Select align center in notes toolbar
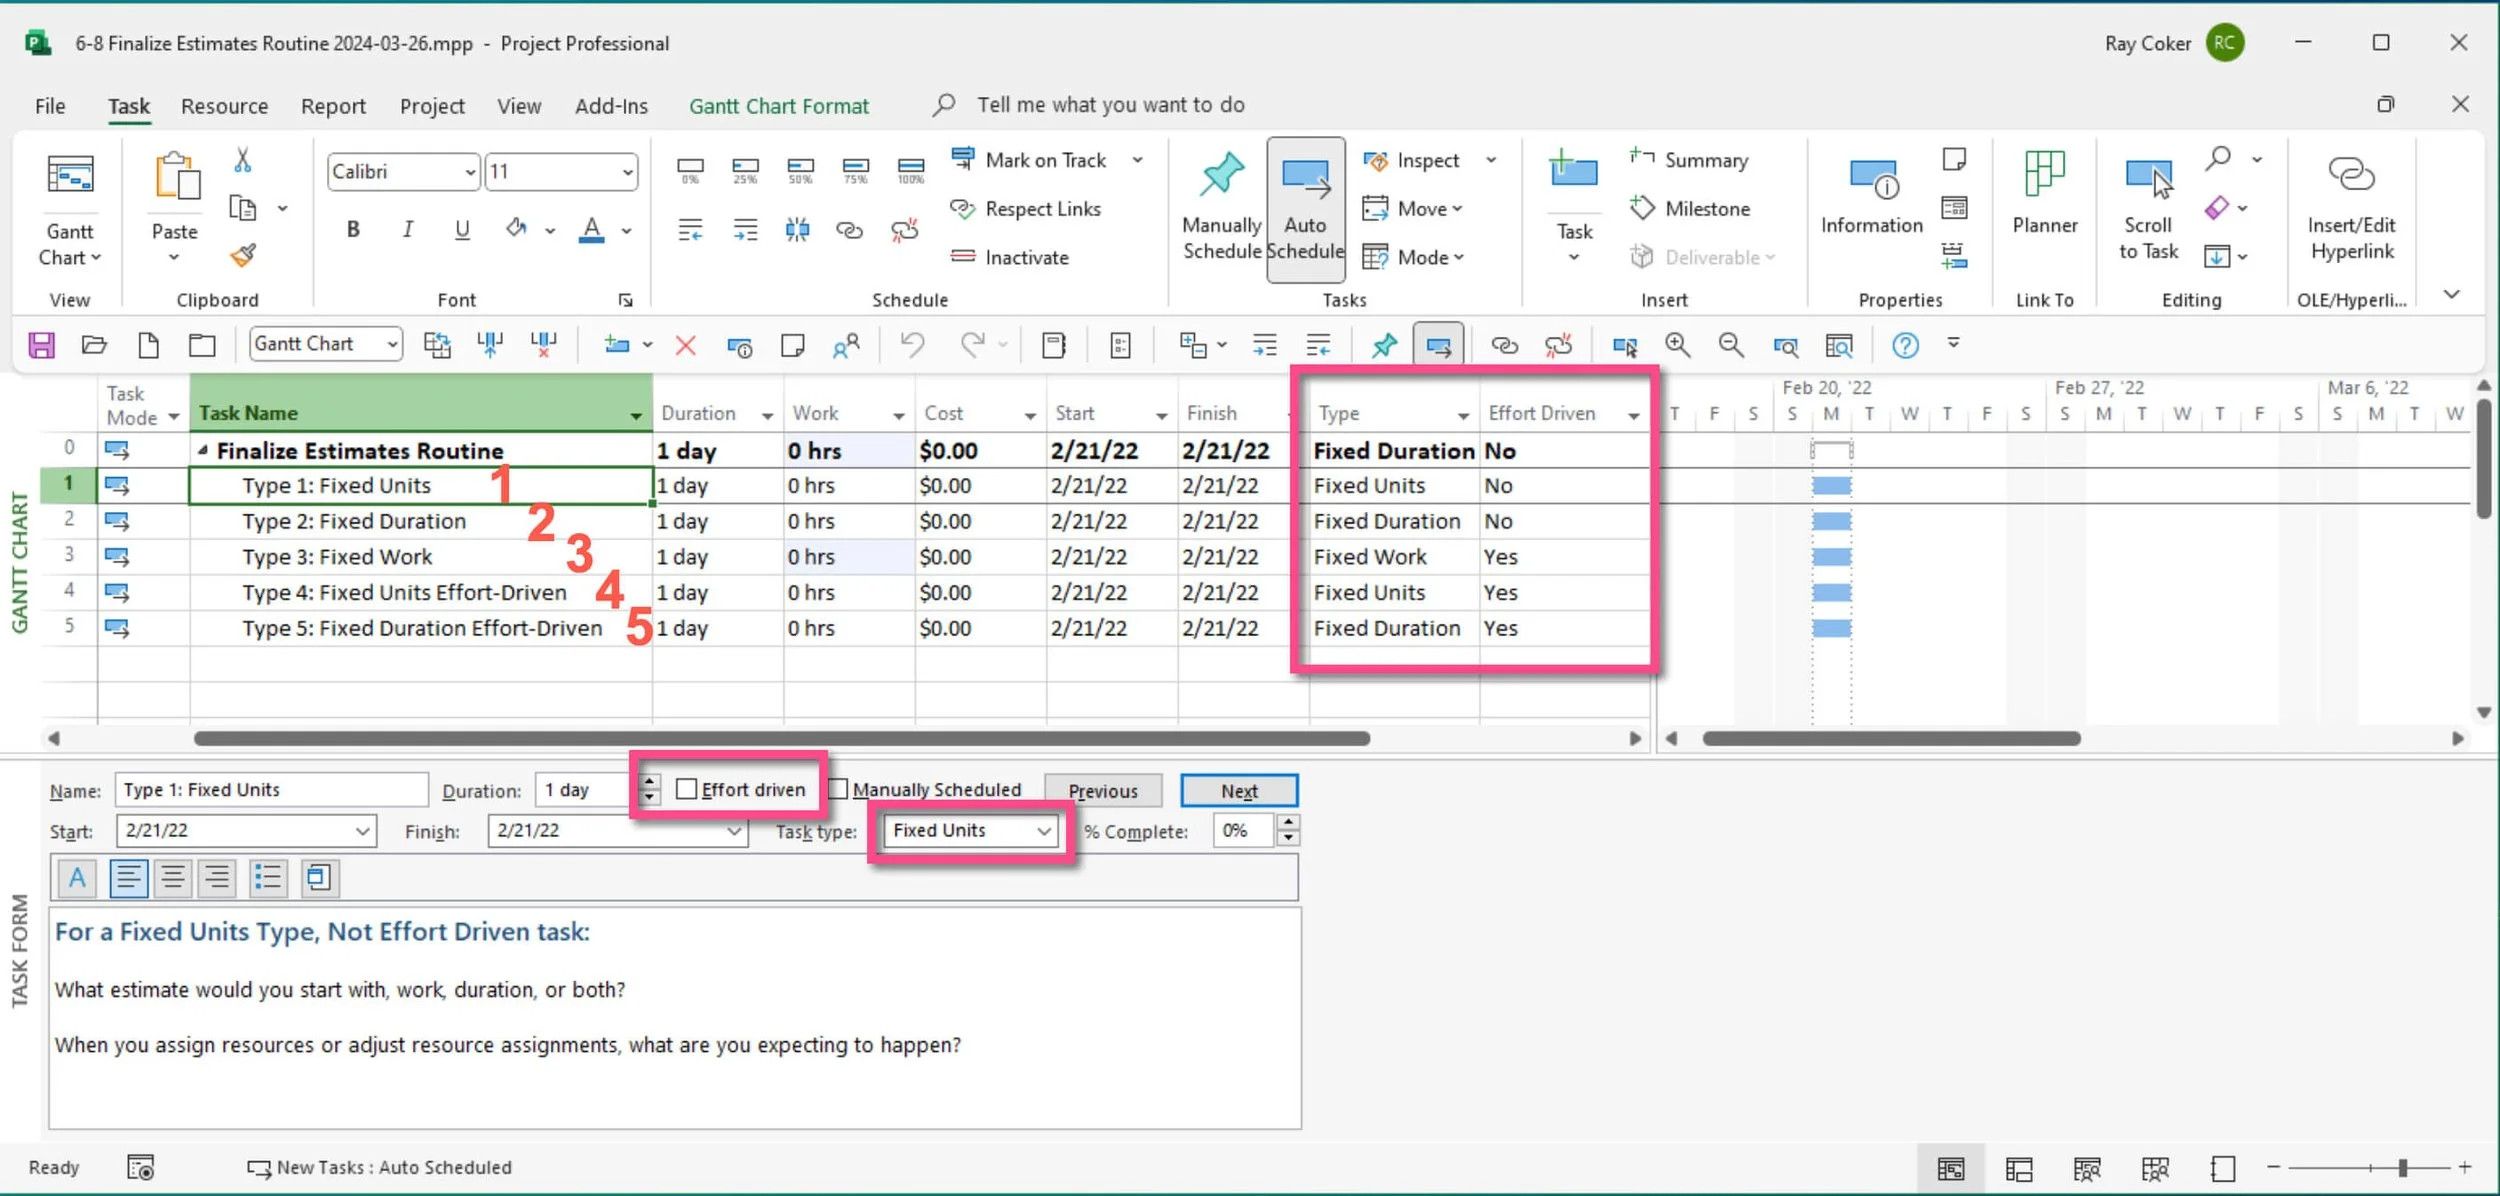Viewport: 2500px width, 1196px height. (172, 878)
